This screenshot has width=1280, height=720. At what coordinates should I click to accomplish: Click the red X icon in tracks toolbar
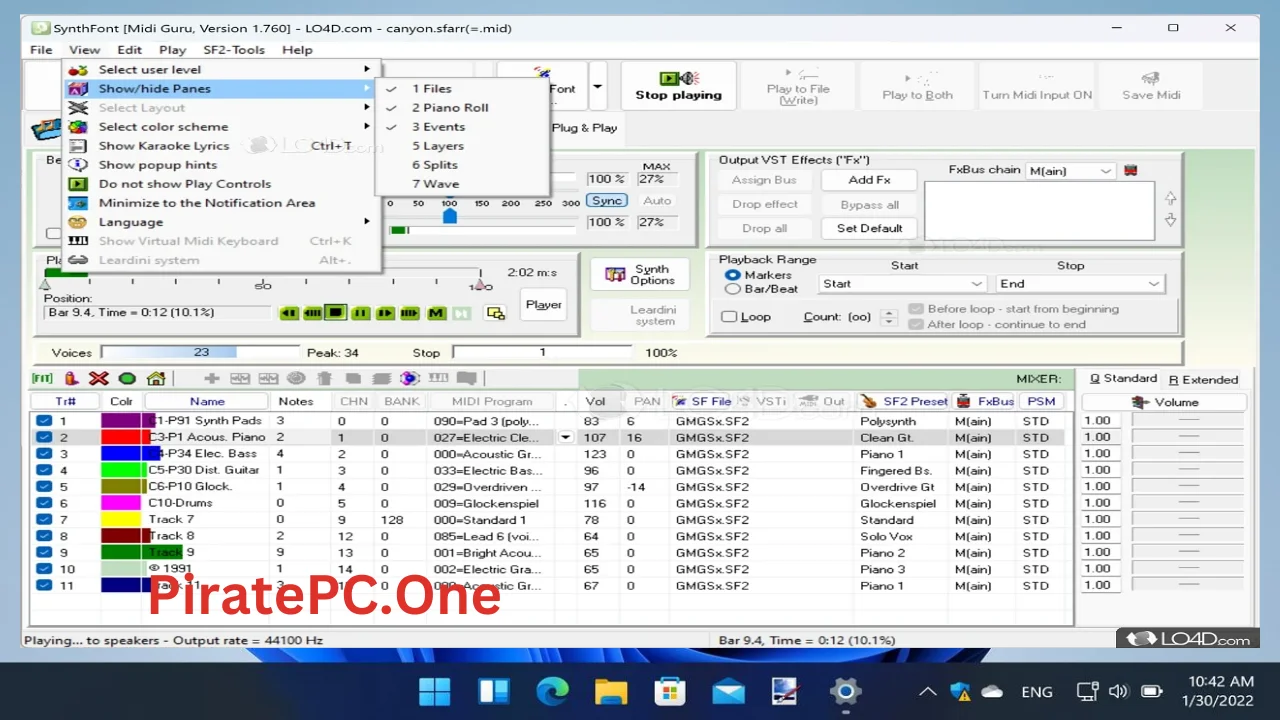(99, 379)
